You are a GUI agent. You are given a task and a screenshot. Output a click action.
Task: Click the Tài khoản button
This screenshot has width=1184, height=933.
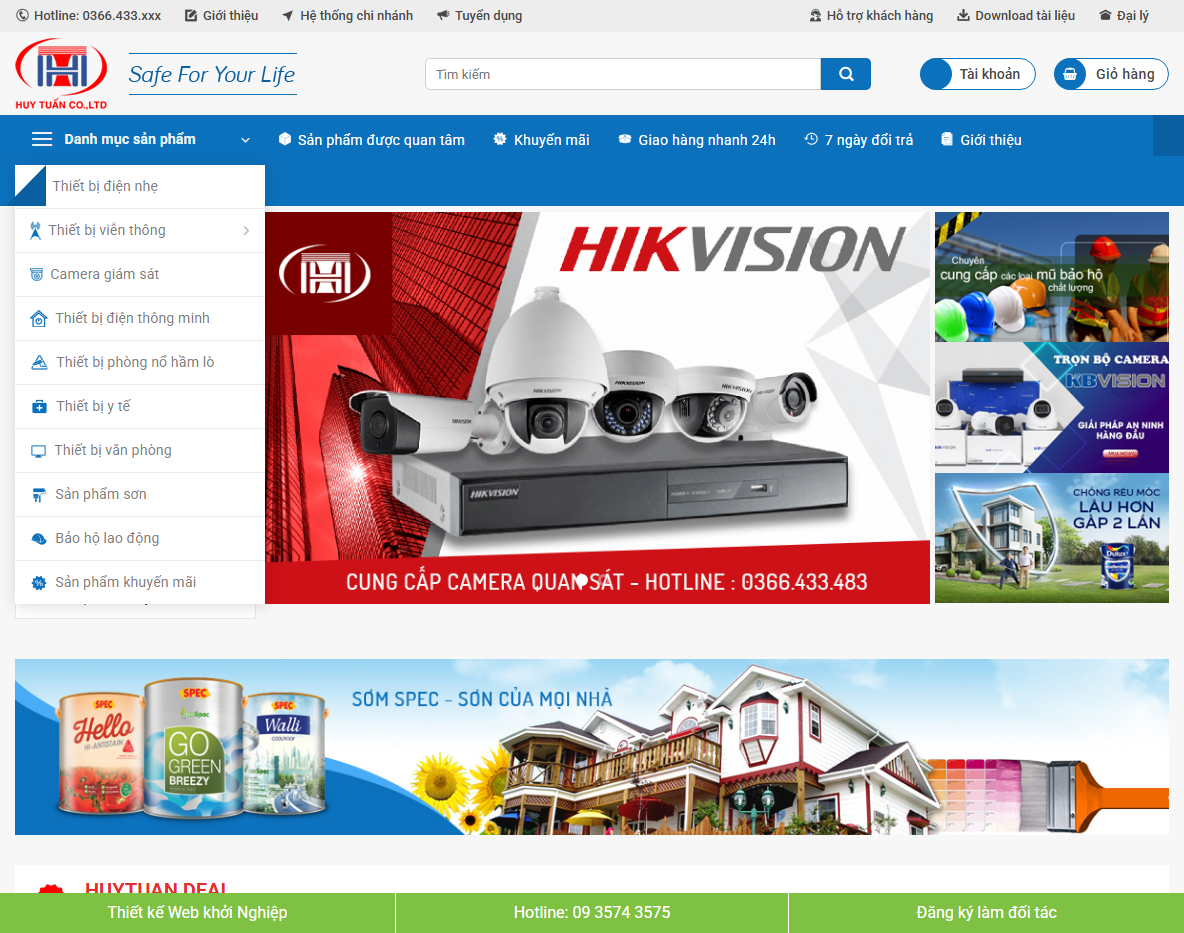coord(976,73)
